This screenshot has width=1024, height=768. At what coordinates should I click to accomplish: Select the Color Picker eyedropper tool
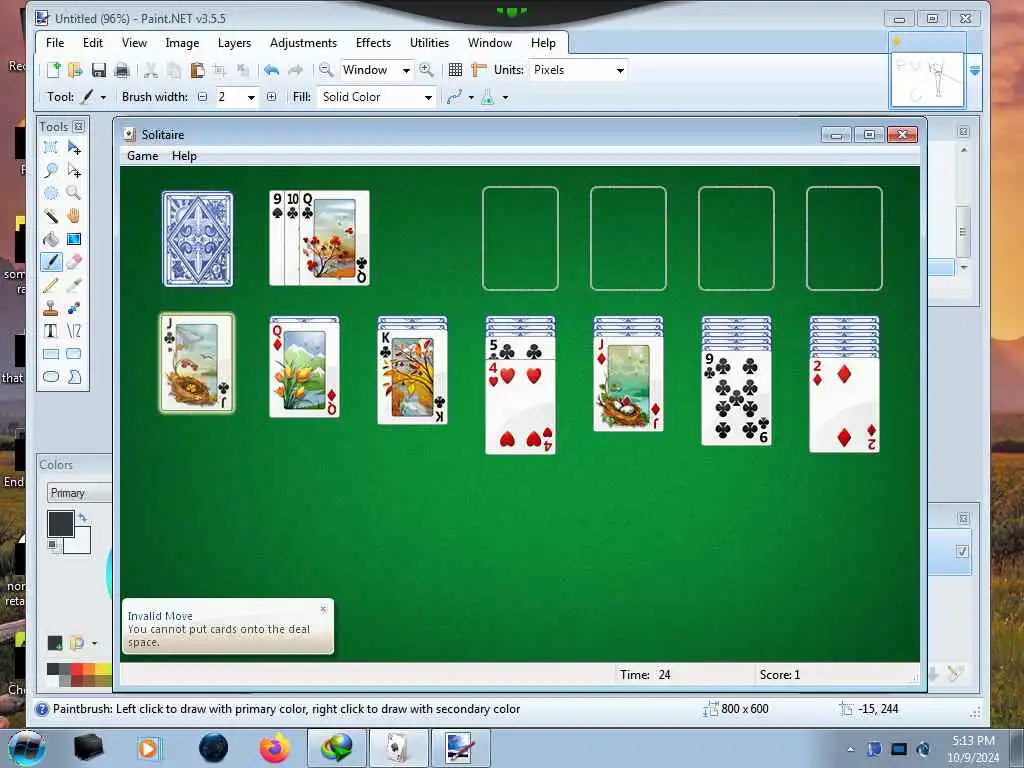pyautogui.click(x=74, y=285)
